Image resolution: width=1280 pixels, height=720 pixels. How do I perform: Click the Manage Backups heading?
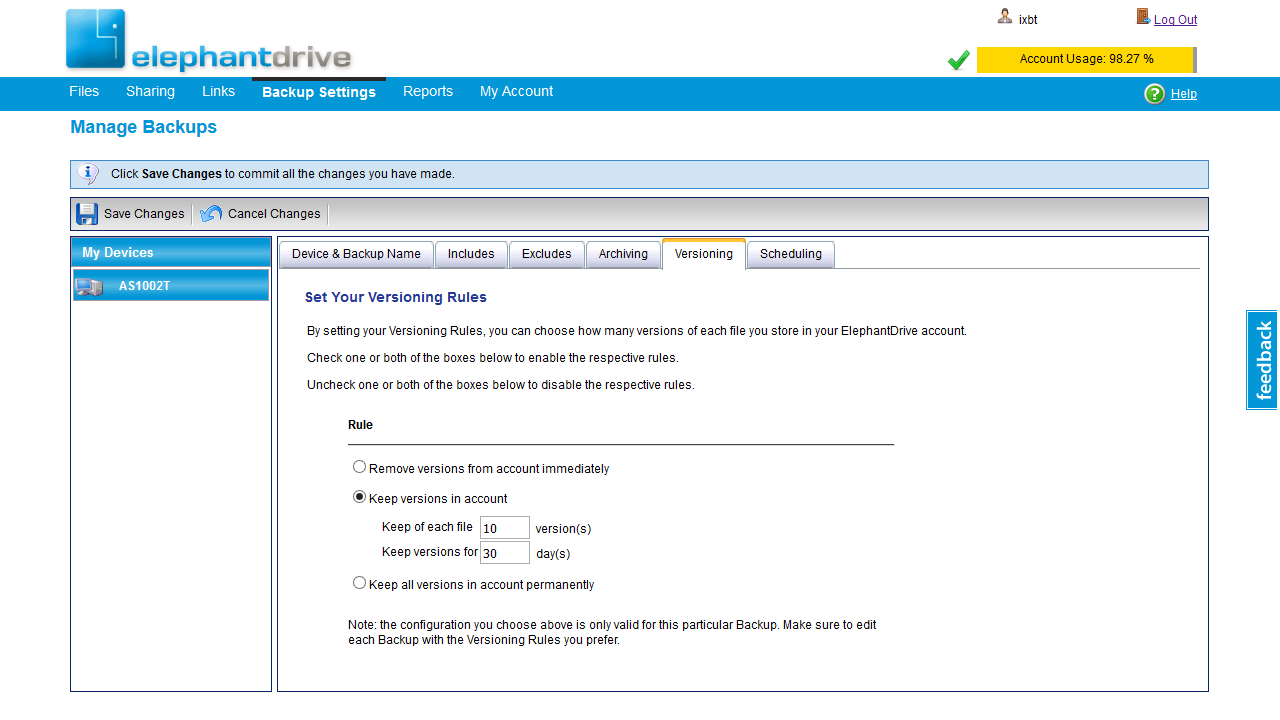coord(144,127)
